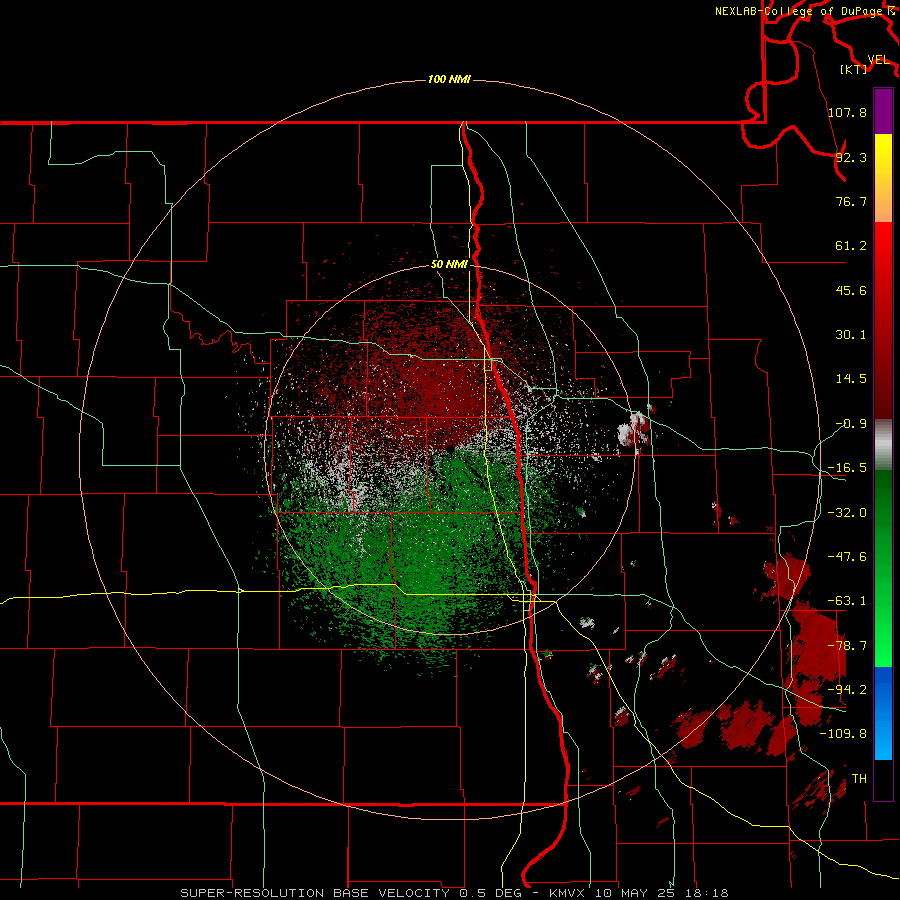
Task: Select the 30.1 velocity legend value
Action: pos(851,335)
